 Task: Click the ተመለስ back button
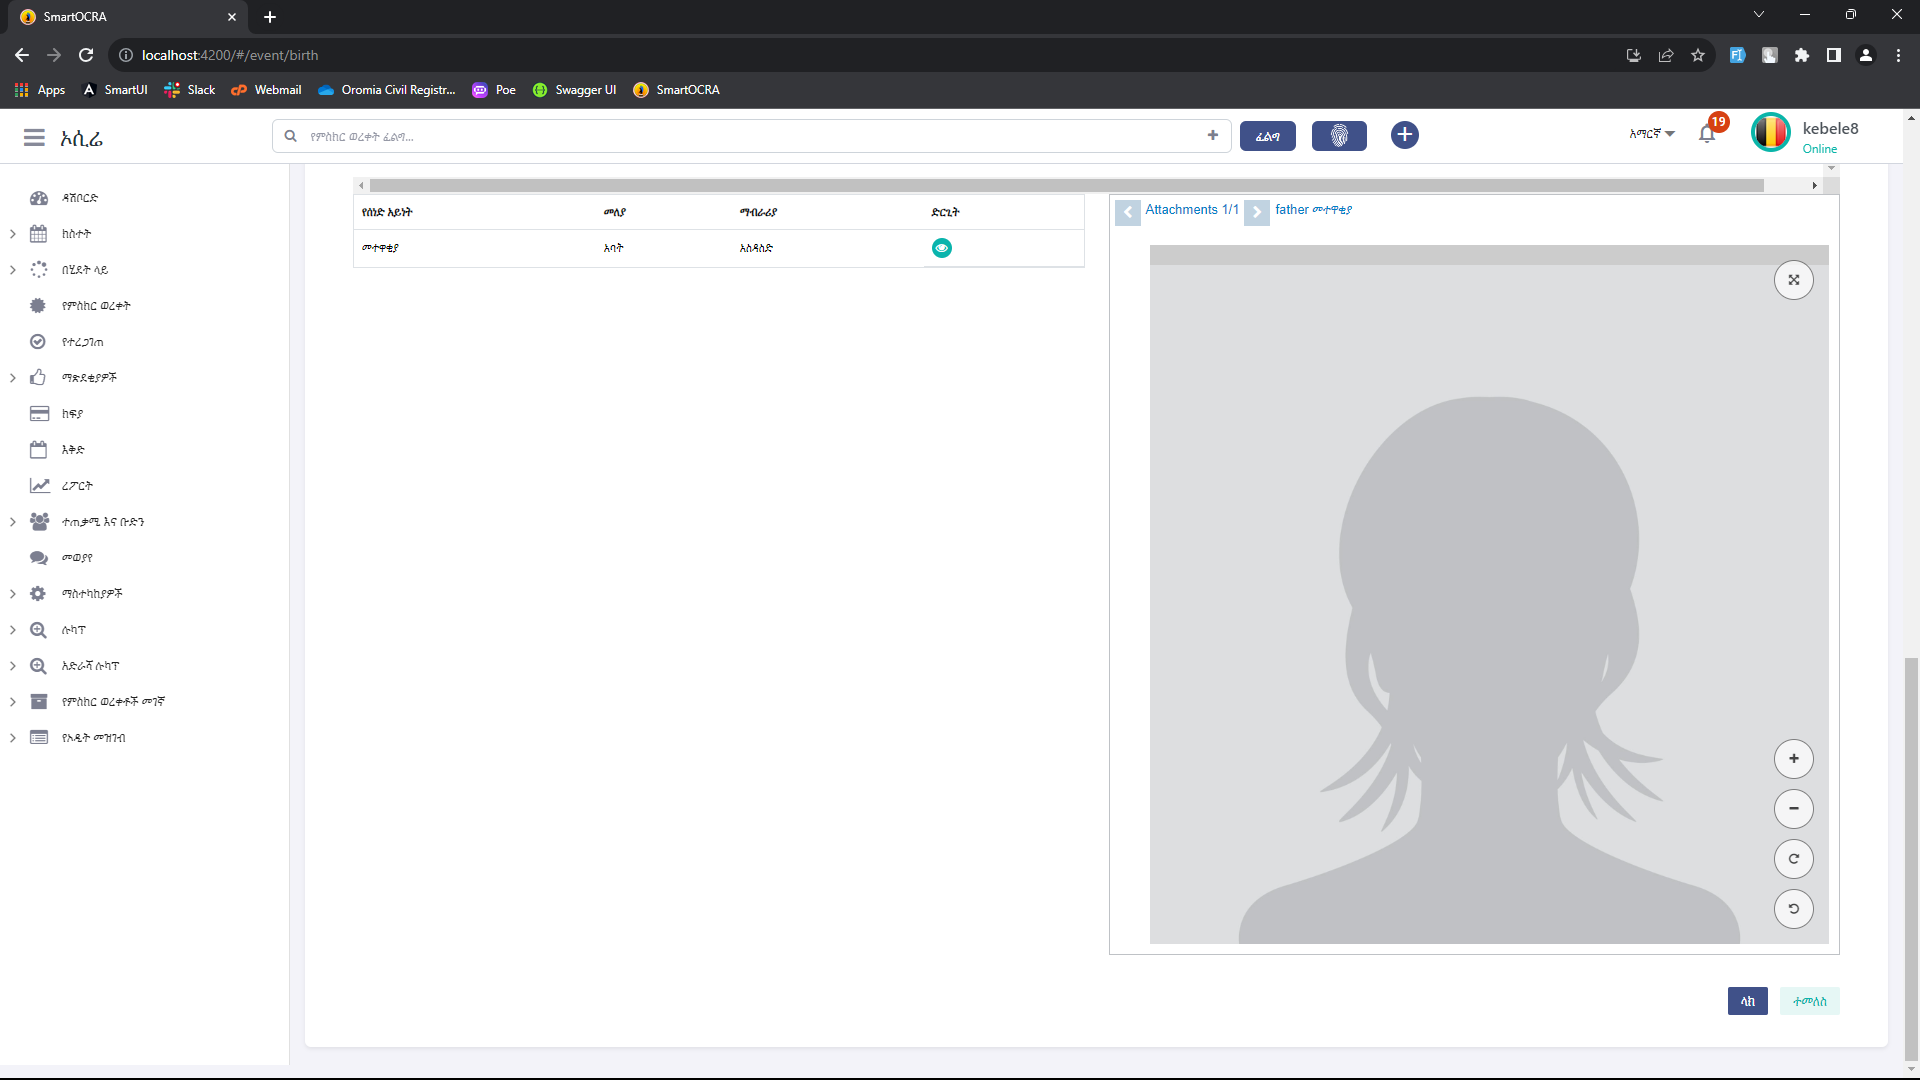(1810, 1001)
